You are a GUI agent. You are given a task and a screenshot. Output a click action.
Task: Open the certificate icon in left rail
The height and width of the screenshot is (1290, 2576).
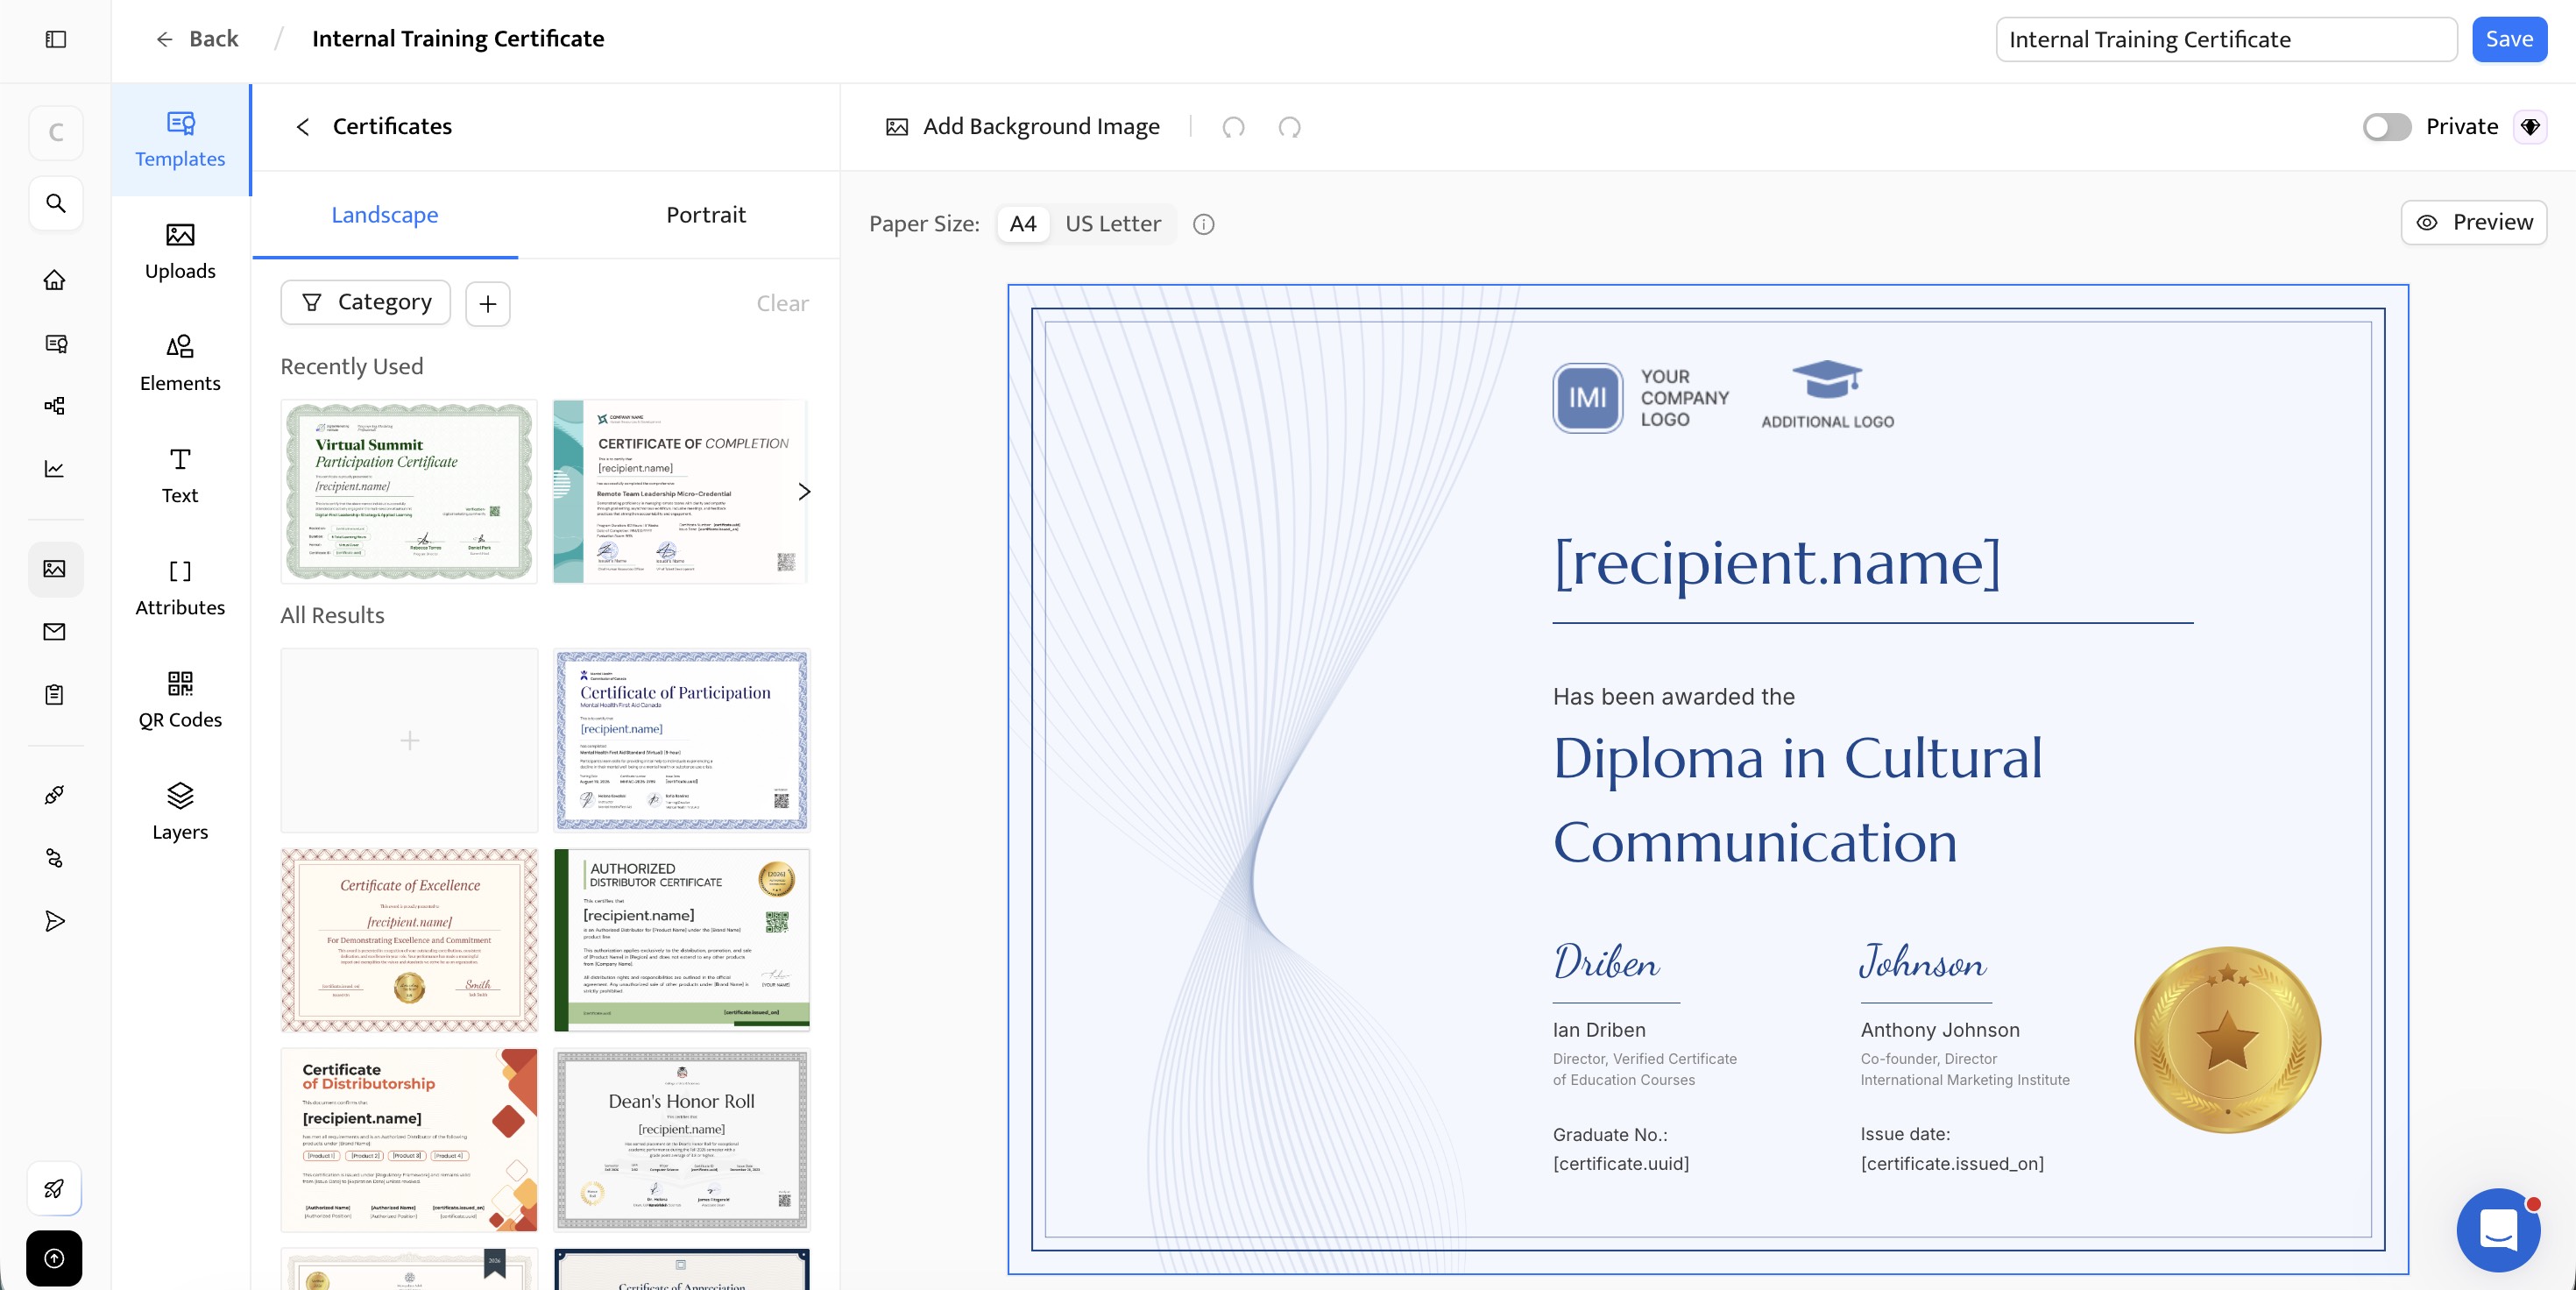click(56, 343)
